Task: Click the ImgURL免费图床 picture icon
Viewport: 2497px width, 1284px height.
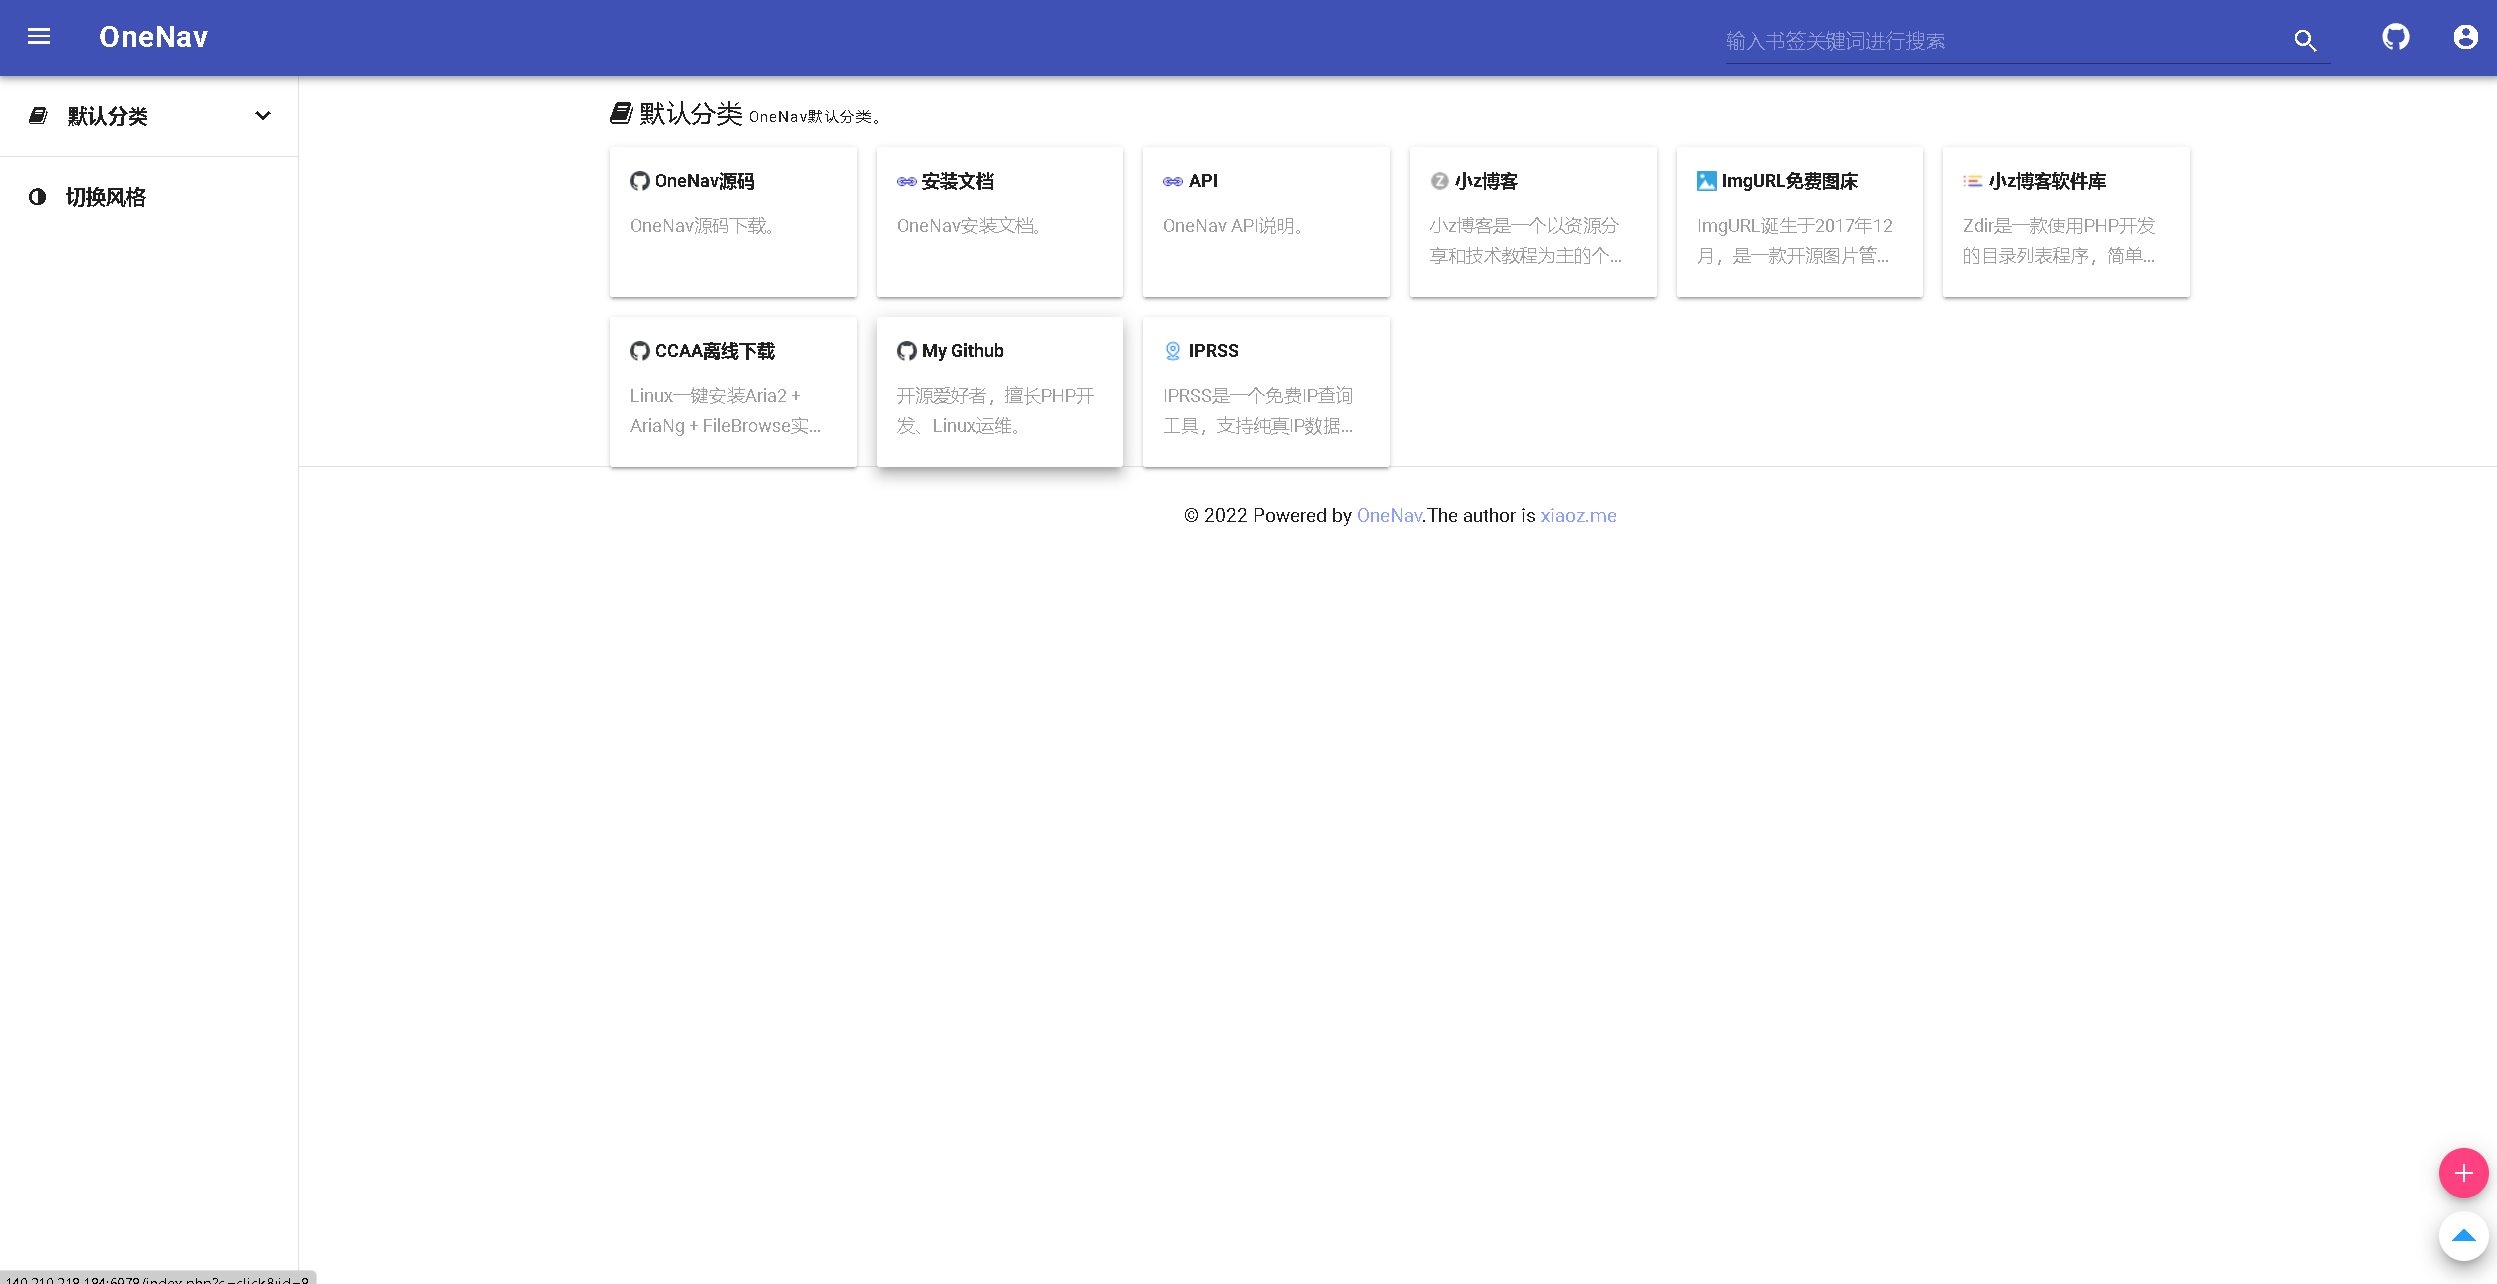Action: 1706,181
